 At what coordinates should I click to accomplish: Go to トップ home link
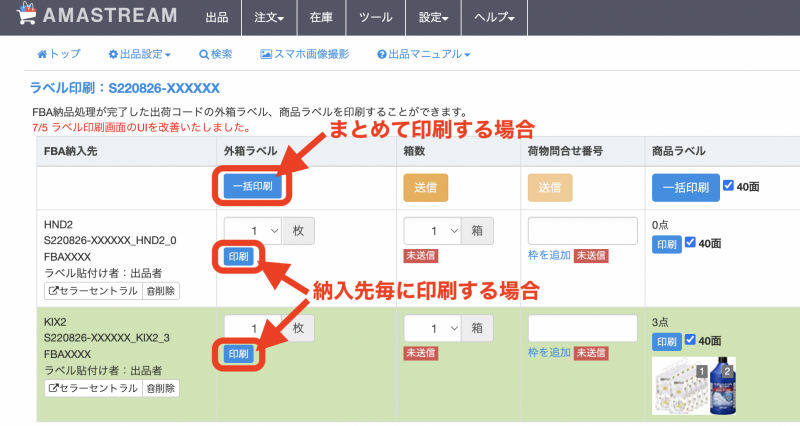pyautogui.click(x=59, y=54)
